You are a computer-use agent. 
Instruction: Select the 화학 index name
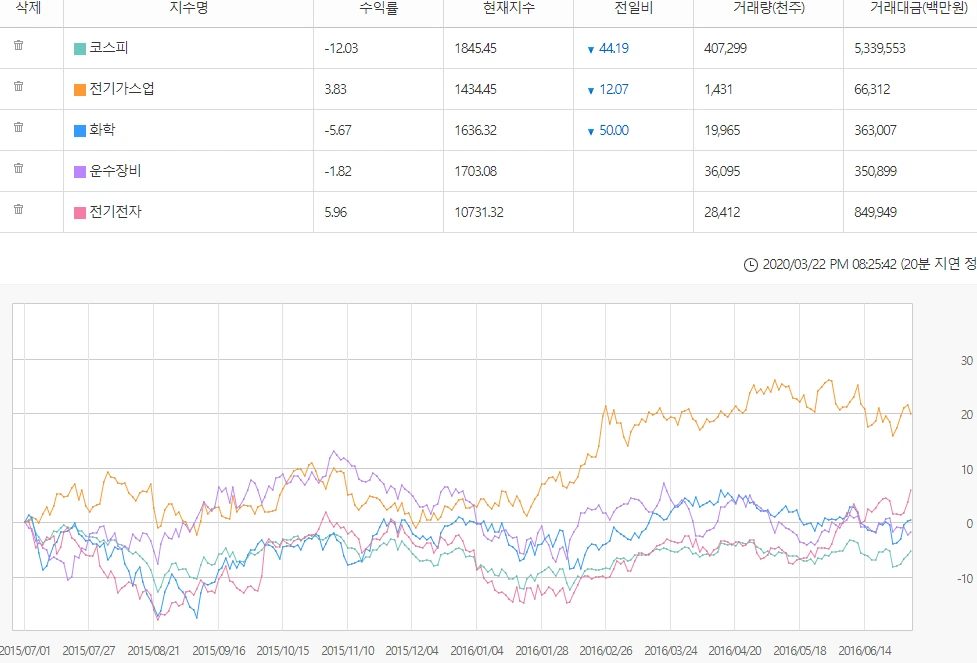pos(102,130)
